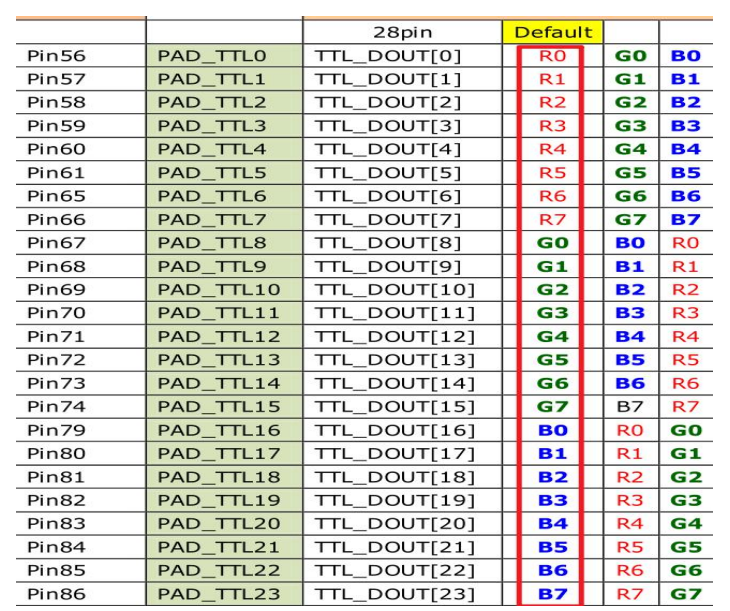The image size is (730, 611).
Task: Click green G4 in the Pin83 row
Action: [686, 523]
